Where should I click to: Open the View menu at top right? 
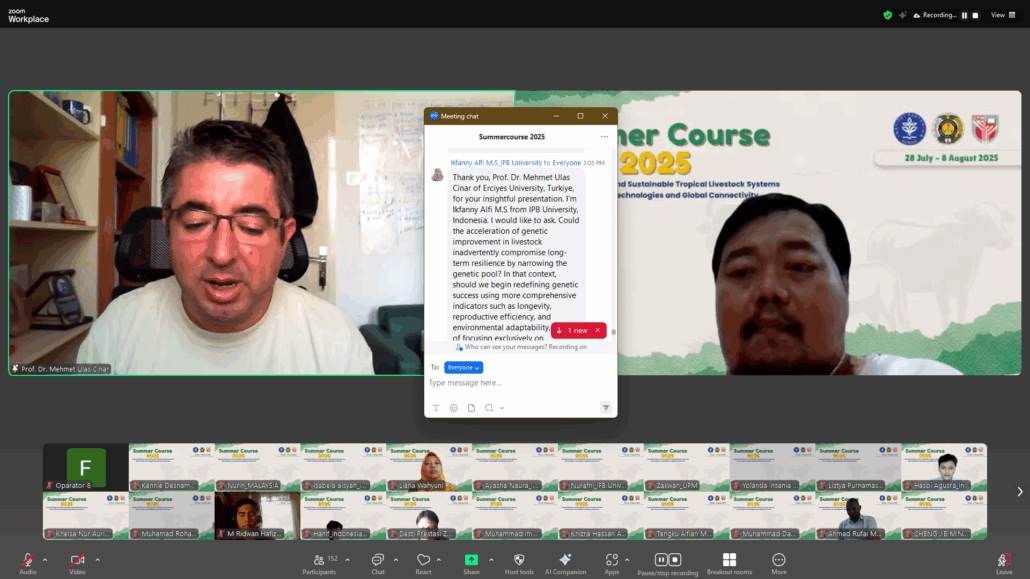(997, 15)
